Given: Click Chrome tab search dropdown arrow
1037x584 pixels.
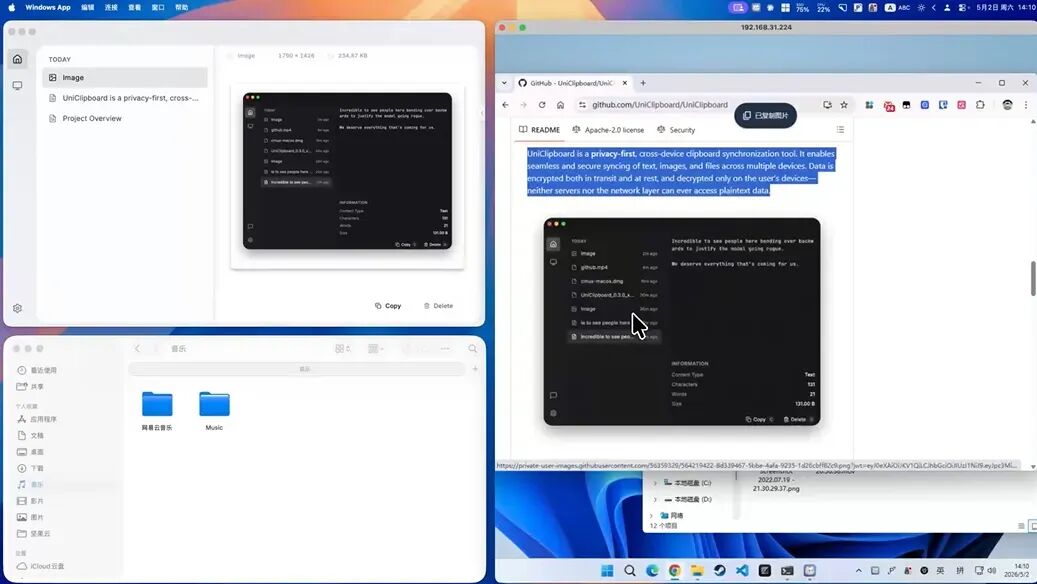Looking at the screenshot, I should (504, 83).
